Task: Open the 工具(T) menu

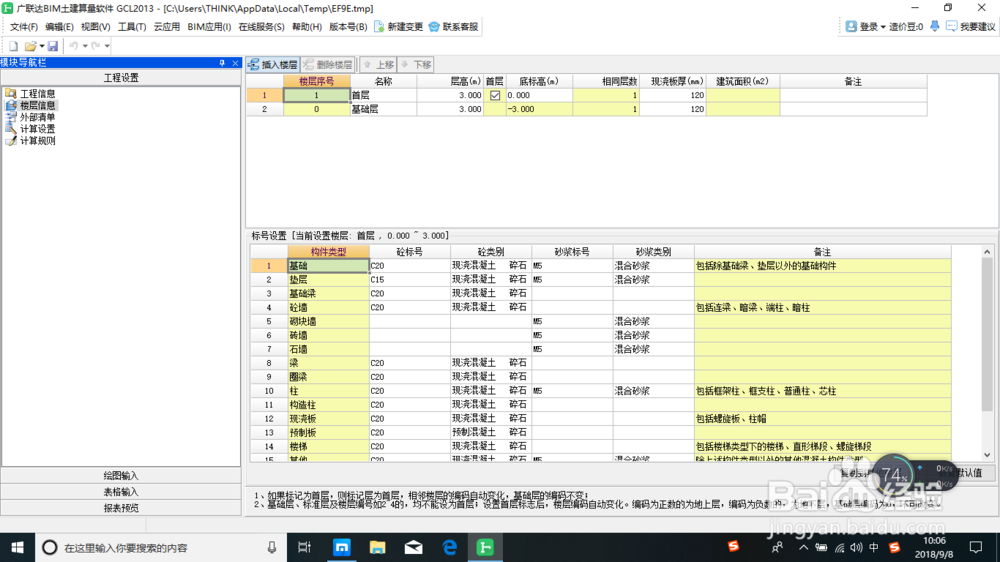Action: coord(132,27)
